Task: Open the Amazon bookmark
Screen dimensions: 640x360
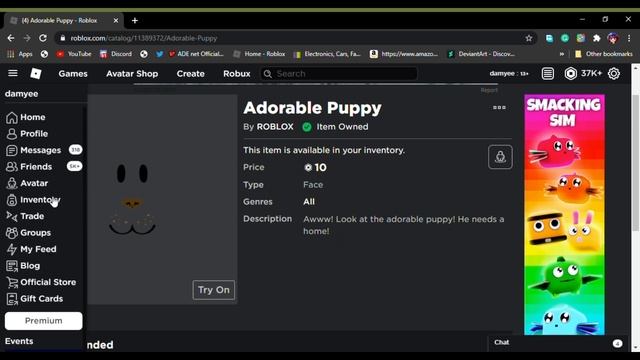Action: tap(404, 54)
